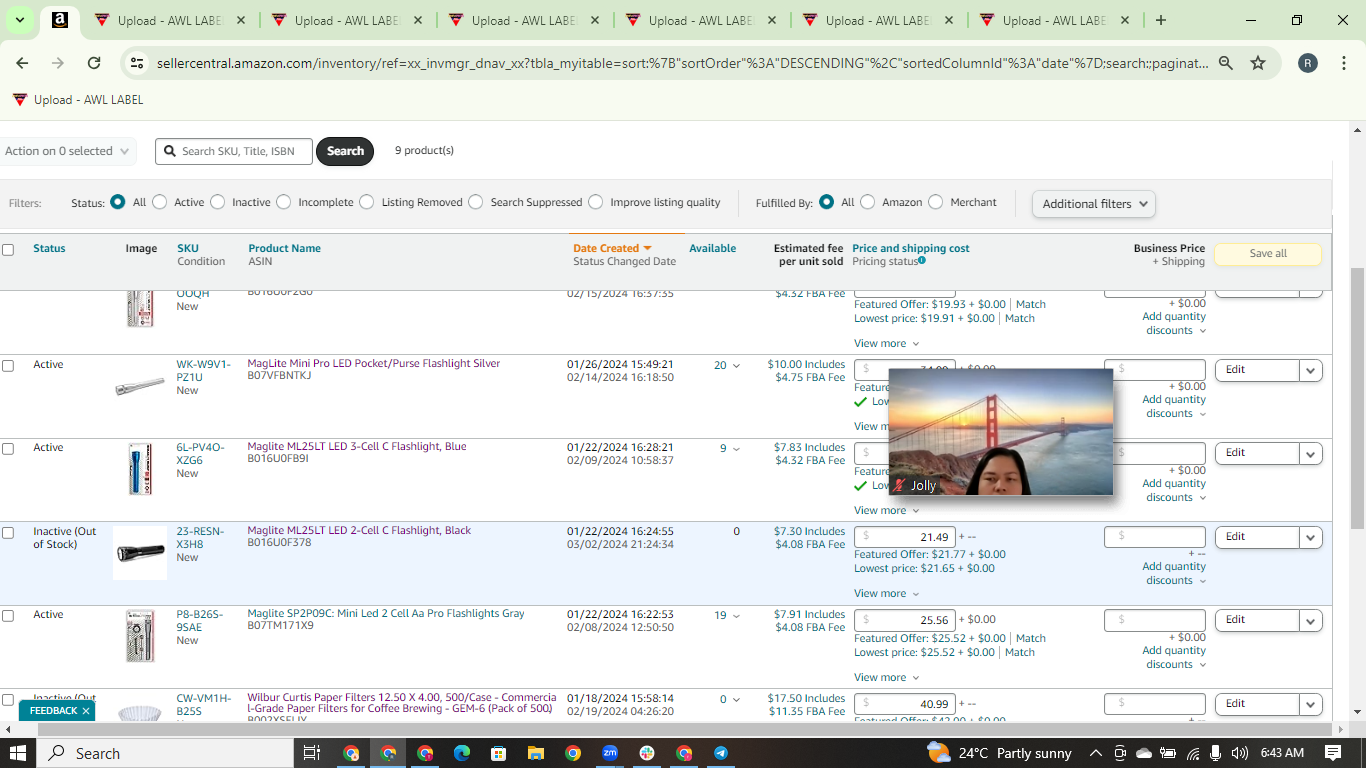This screenshot has height=768, width=1366.
Task: Toggle the Date Created sort arrow
Action: click(x=647, y=248)
